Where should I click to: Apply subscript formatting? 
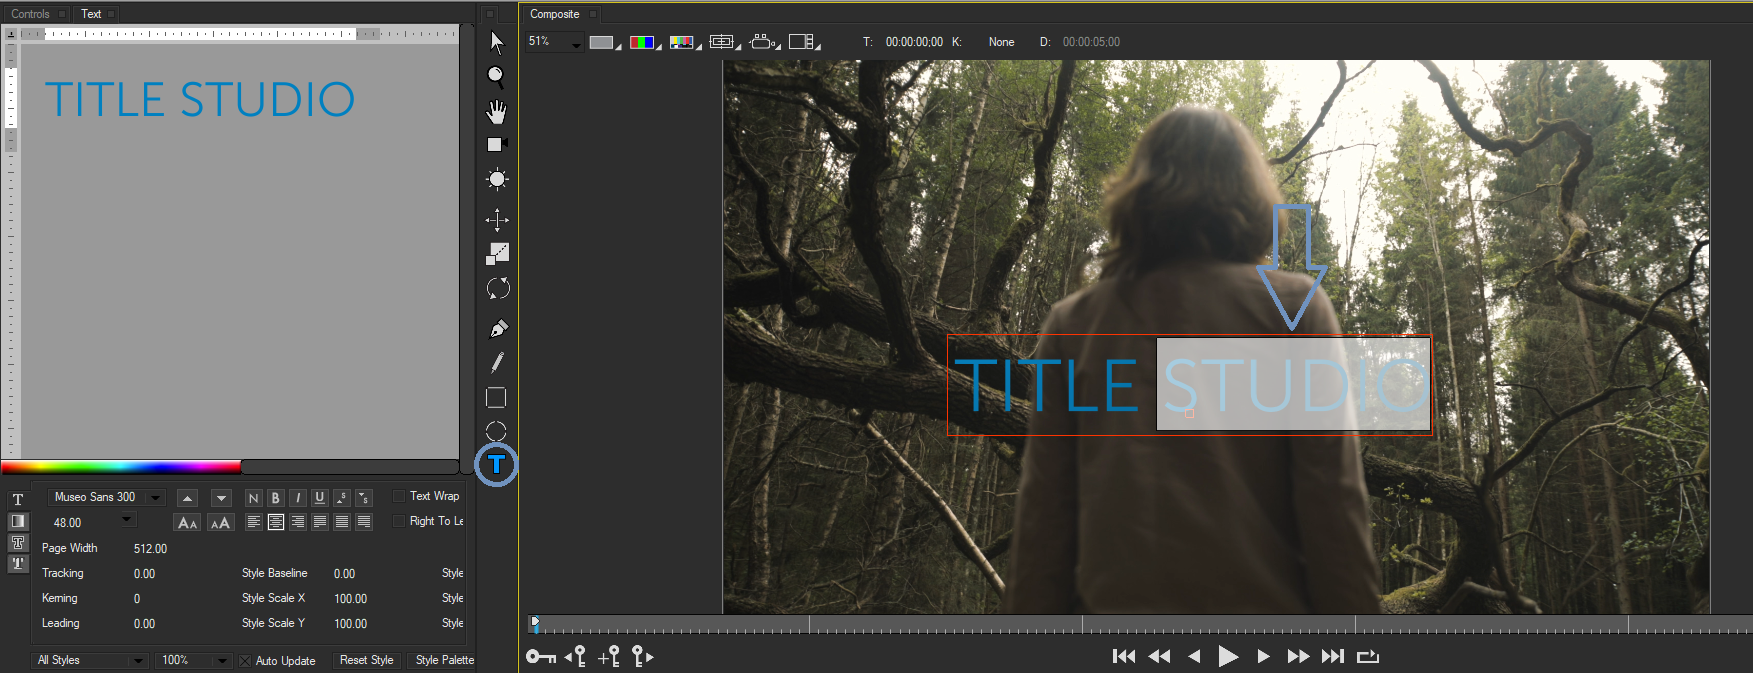point(364,497)
